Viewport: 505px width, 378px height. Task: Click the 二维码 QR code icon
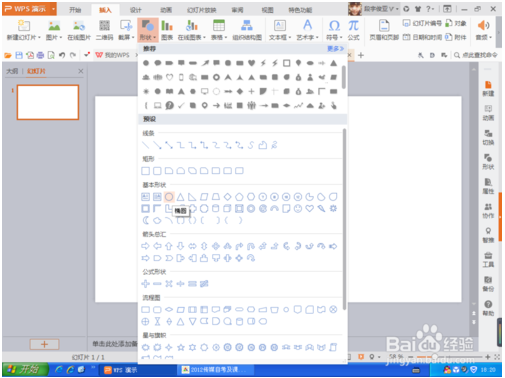pos(104,30)
